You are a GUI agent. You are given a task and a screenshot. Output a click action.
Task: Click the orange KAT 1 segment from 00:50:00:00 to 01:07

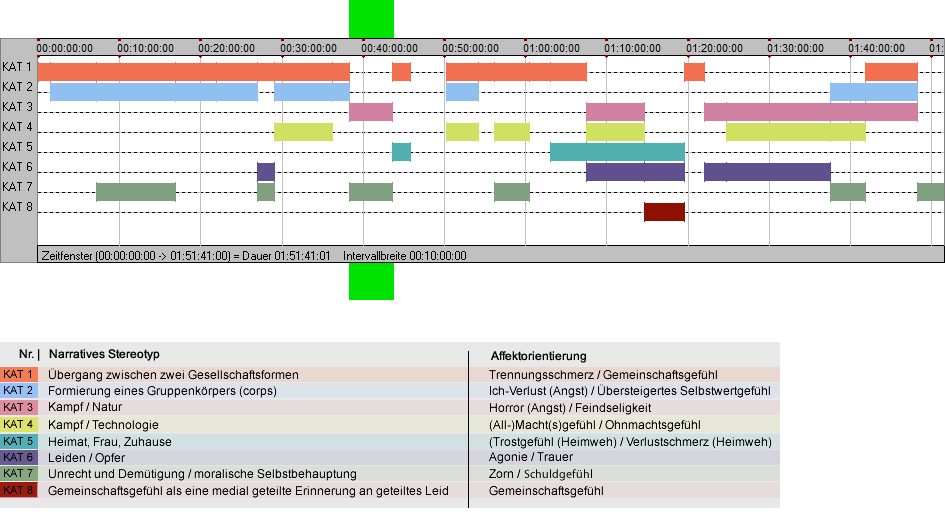coord(516,72)
